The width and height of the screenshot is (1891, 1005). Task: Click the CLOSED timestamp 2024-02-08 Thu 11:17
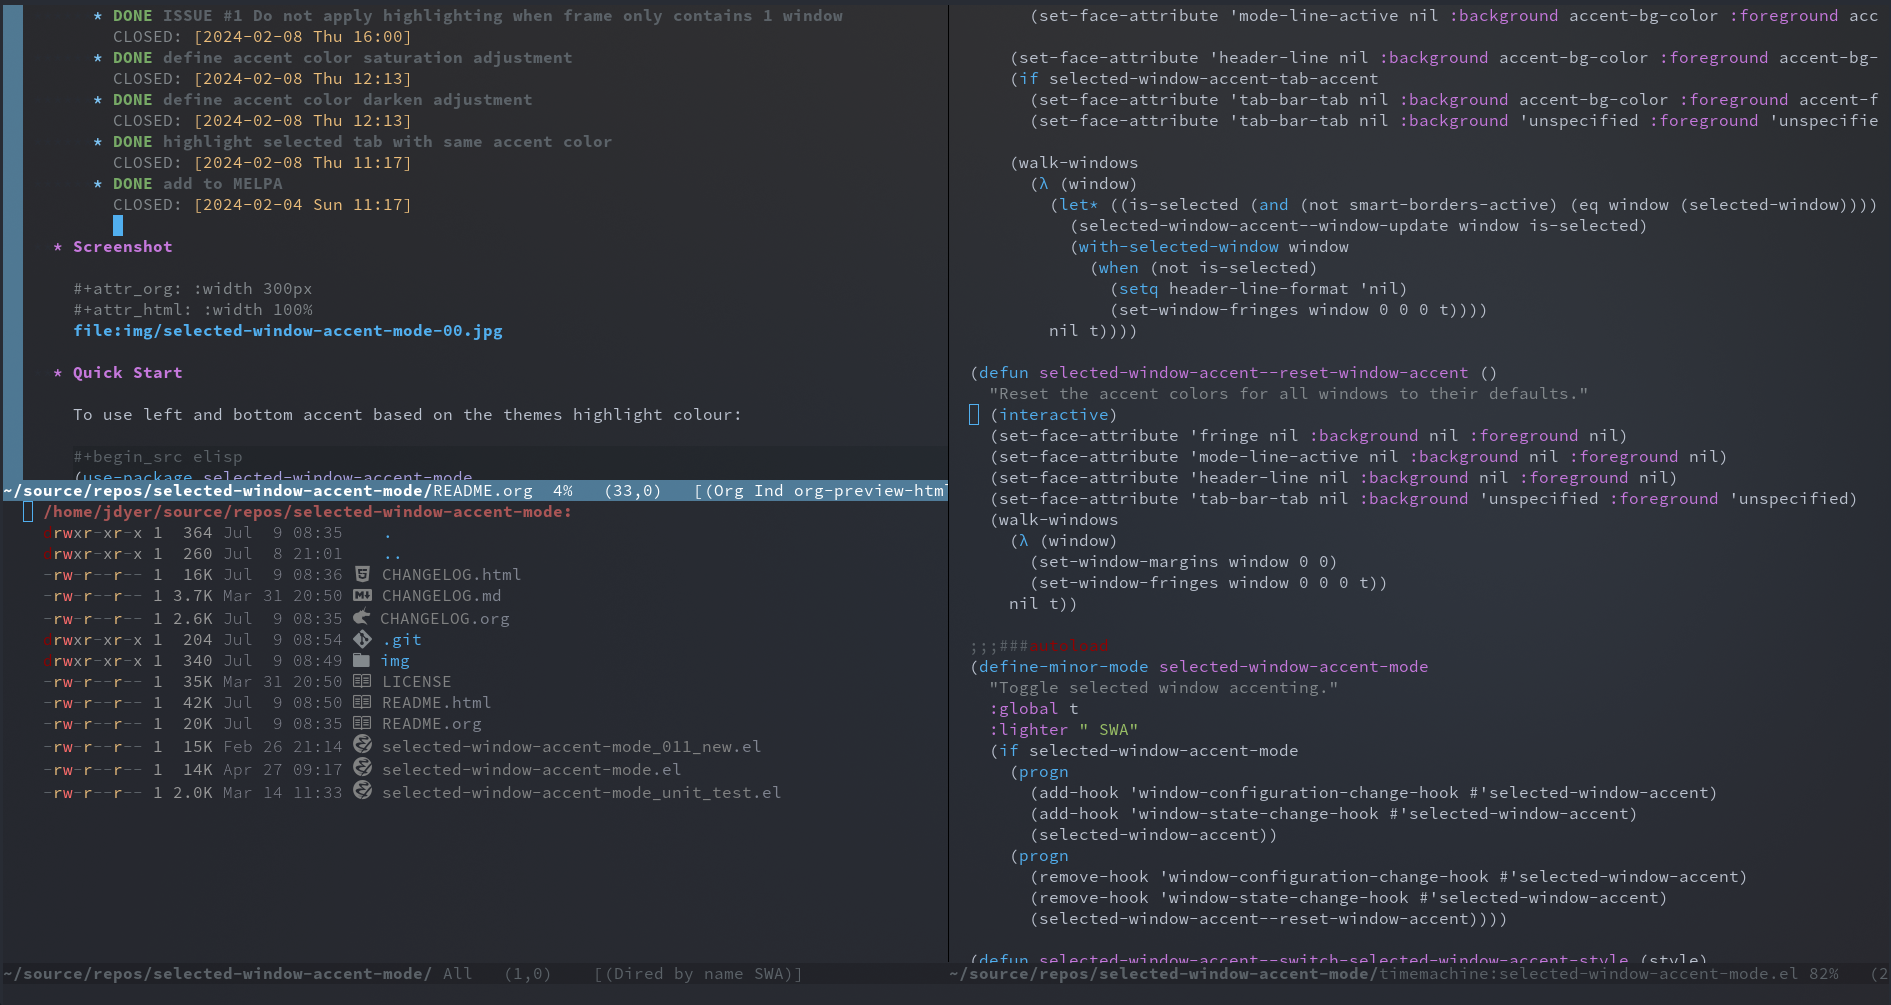[302, 163]
